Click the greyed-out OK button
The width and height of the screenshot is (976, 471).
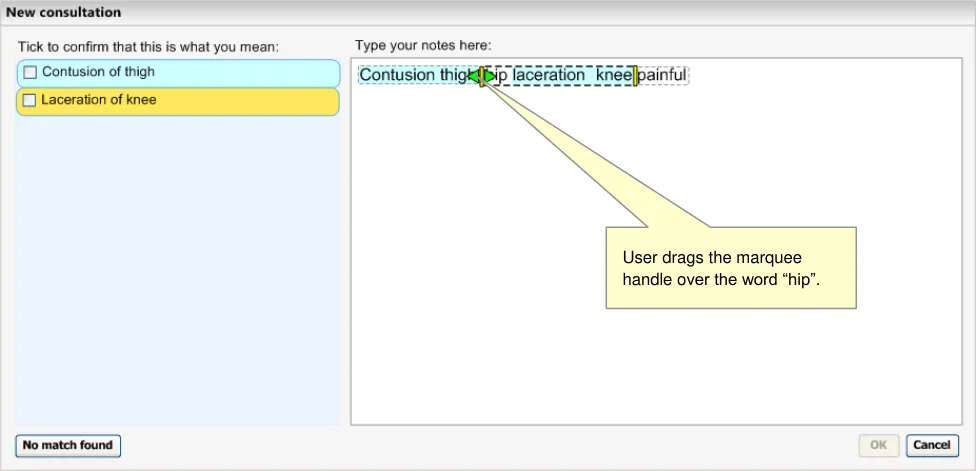878,445
